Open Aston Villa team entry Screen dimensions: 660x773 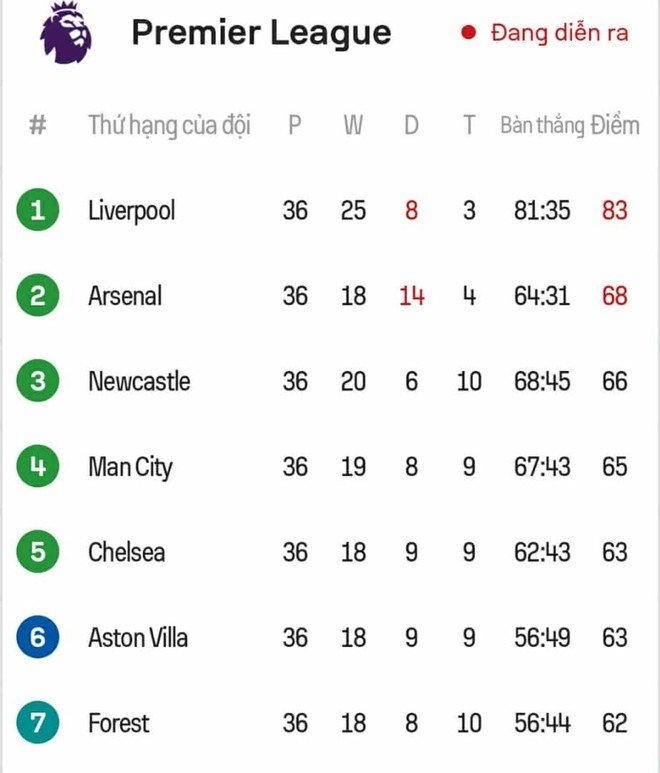coord(138,637)
